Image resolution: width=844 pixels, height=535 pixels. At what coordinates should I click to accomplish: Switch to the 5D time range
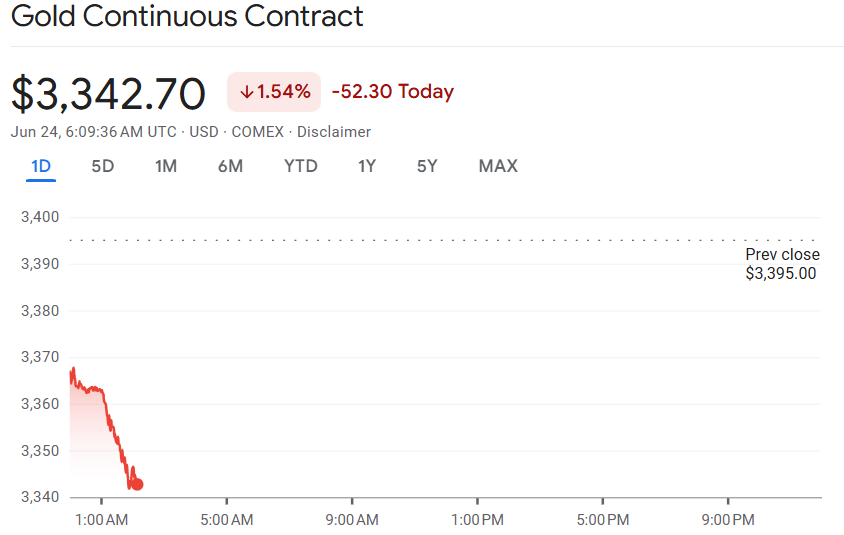[103, 166]
